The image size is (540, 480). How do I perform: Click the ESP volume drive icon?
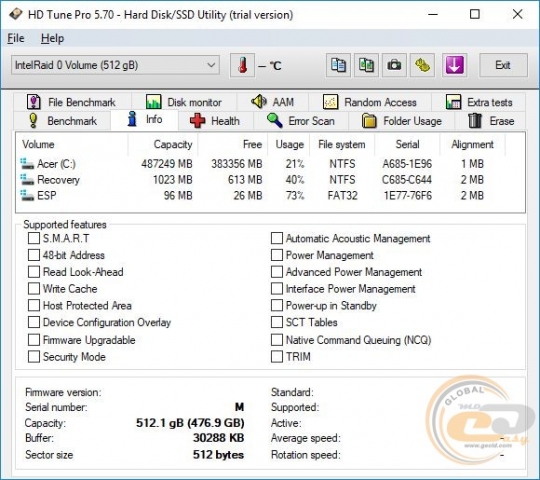27,195
